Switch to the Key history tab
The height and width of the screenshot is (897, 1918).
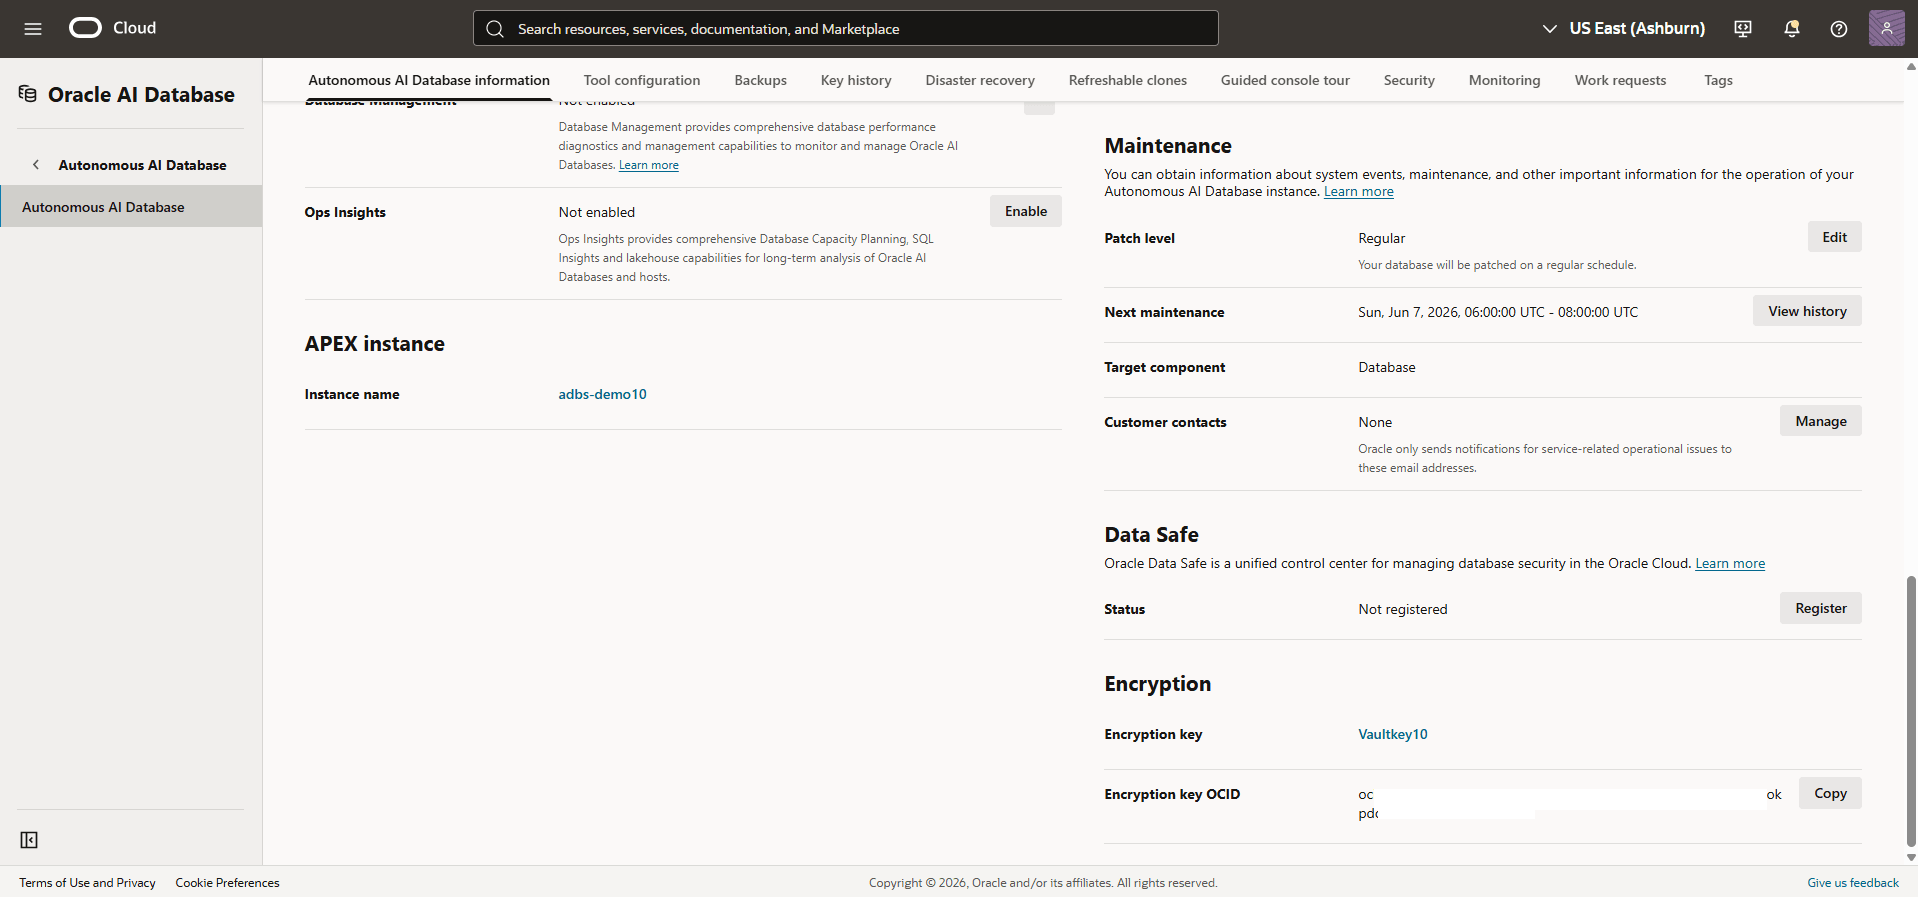(856, 80)
